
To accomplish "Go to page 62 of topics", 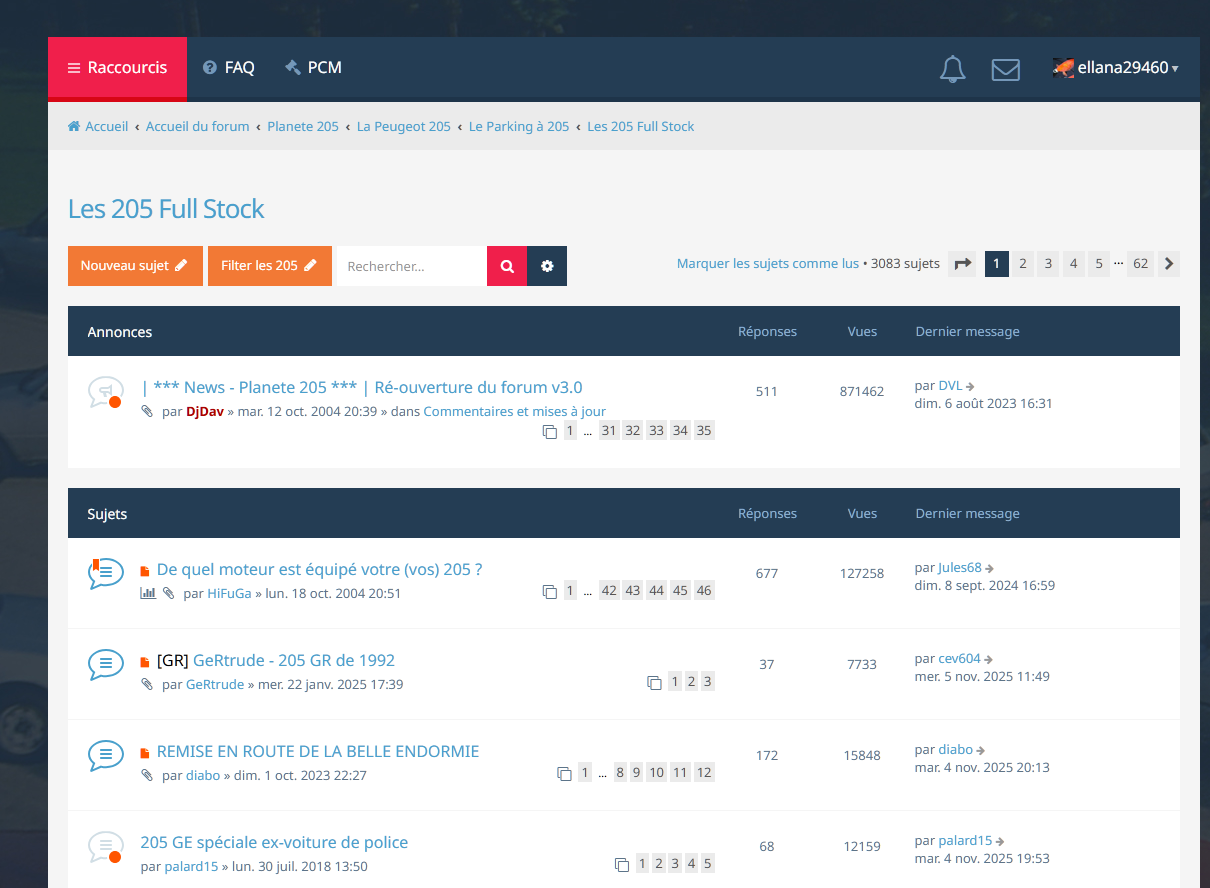I will pyautogui.click(x=1140, y=264).
